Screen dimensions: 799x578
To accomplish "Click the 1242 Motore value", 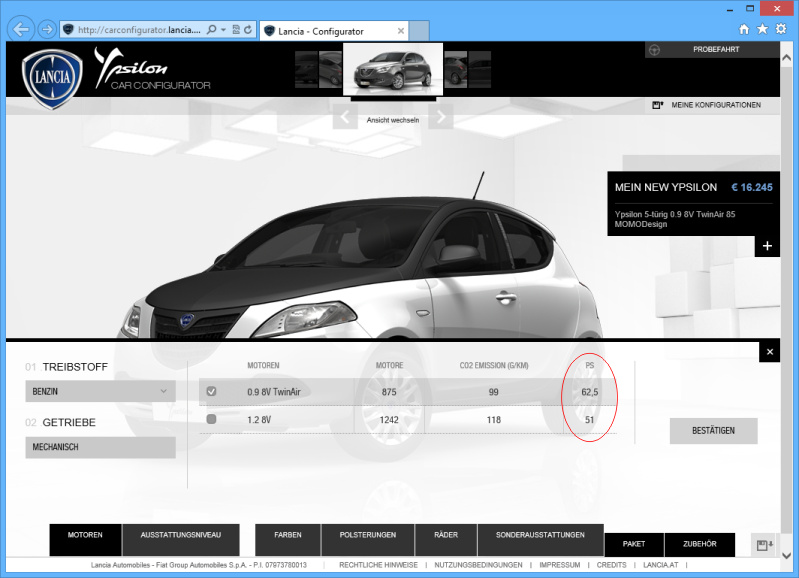I will tap(389, 420).
